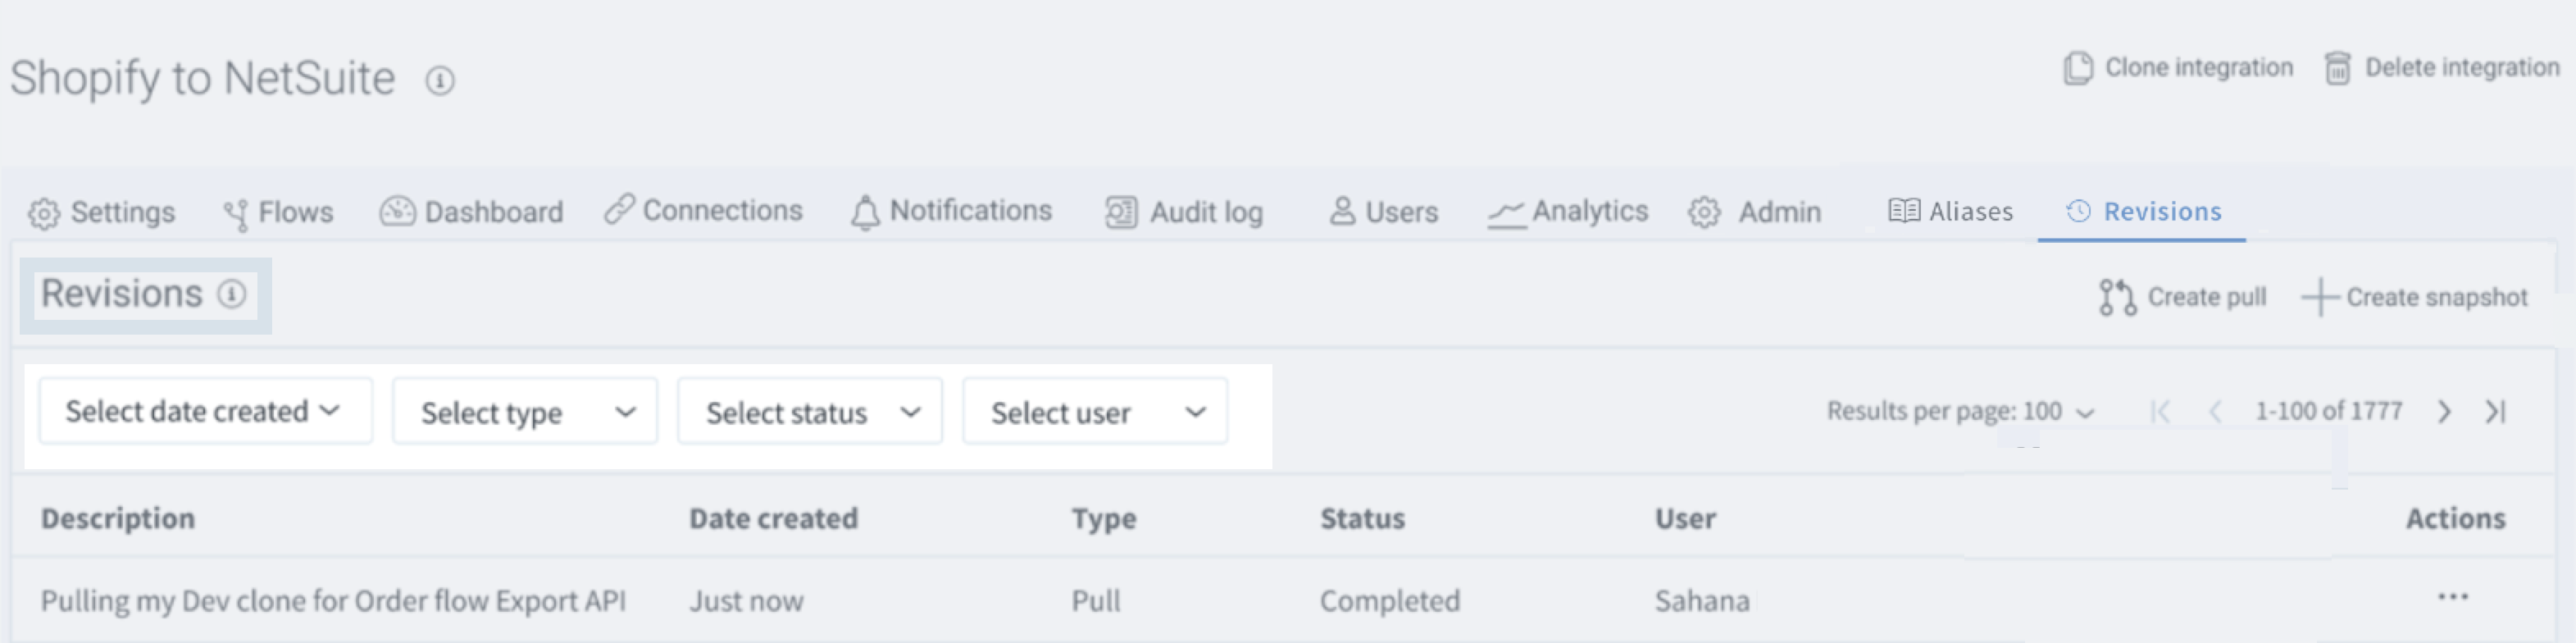Click the 'Sahana' user cell
The image size is (2576, 643).
click(1702, 601)
